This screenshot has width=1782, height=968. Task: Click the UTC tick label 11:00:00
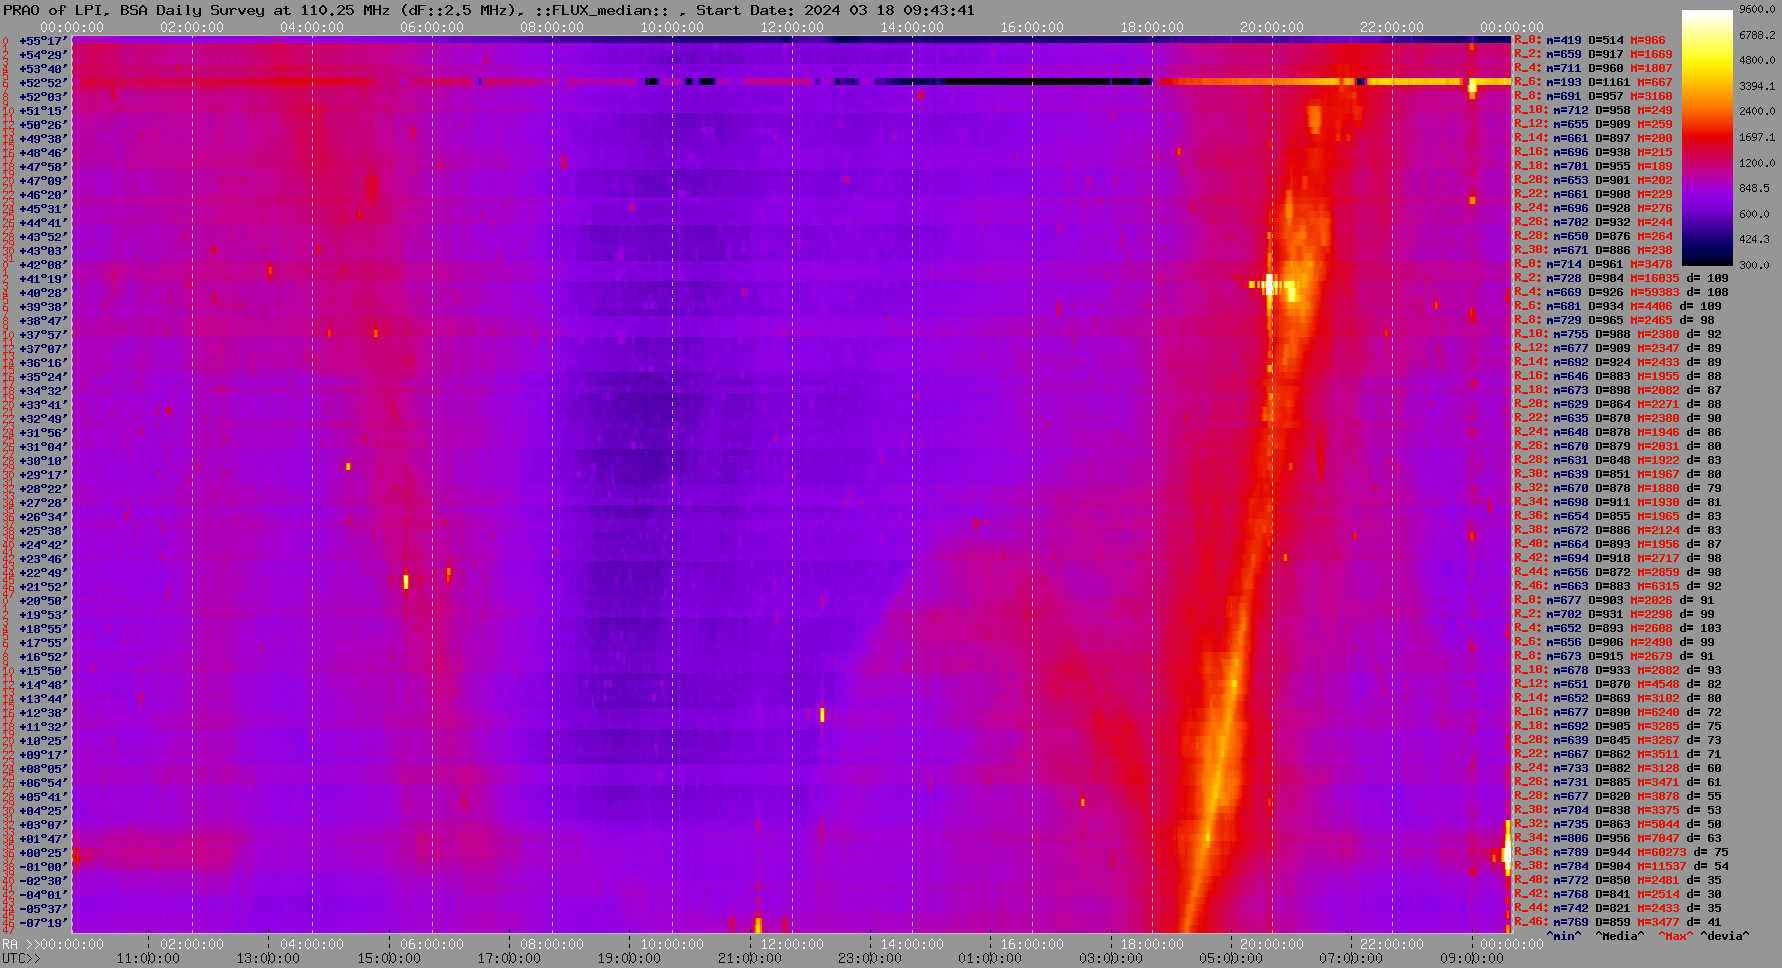(148, 959)
